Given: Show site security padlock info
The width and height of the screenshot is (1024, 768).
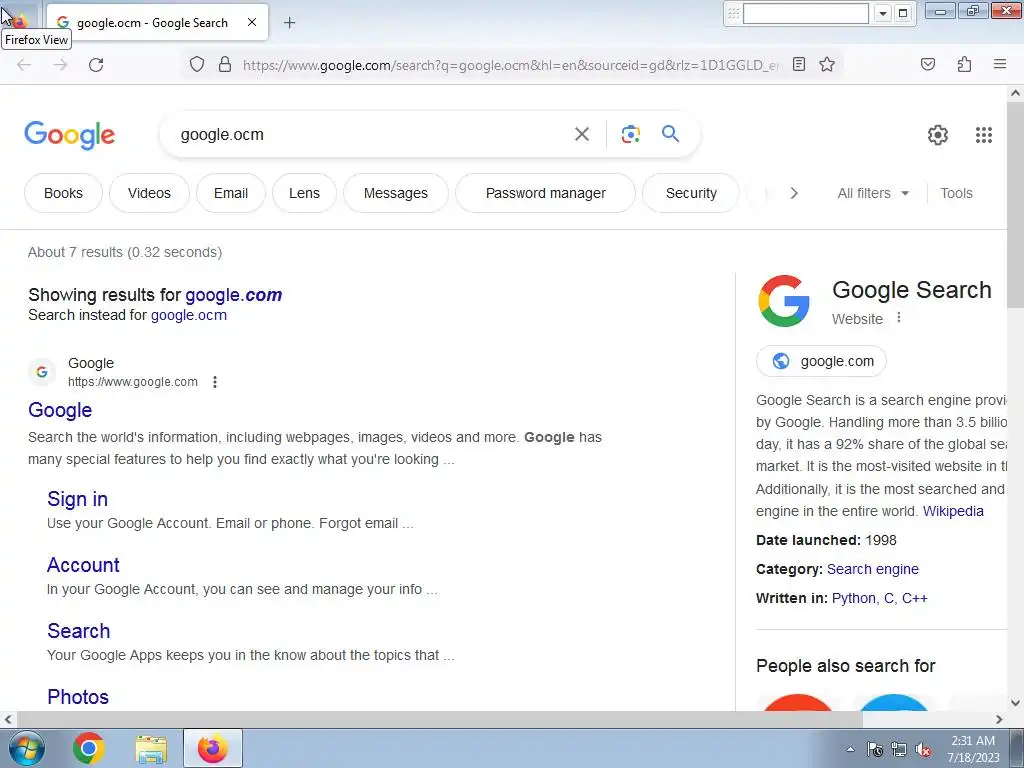Looking at the screenshot, I should point(225,64).
